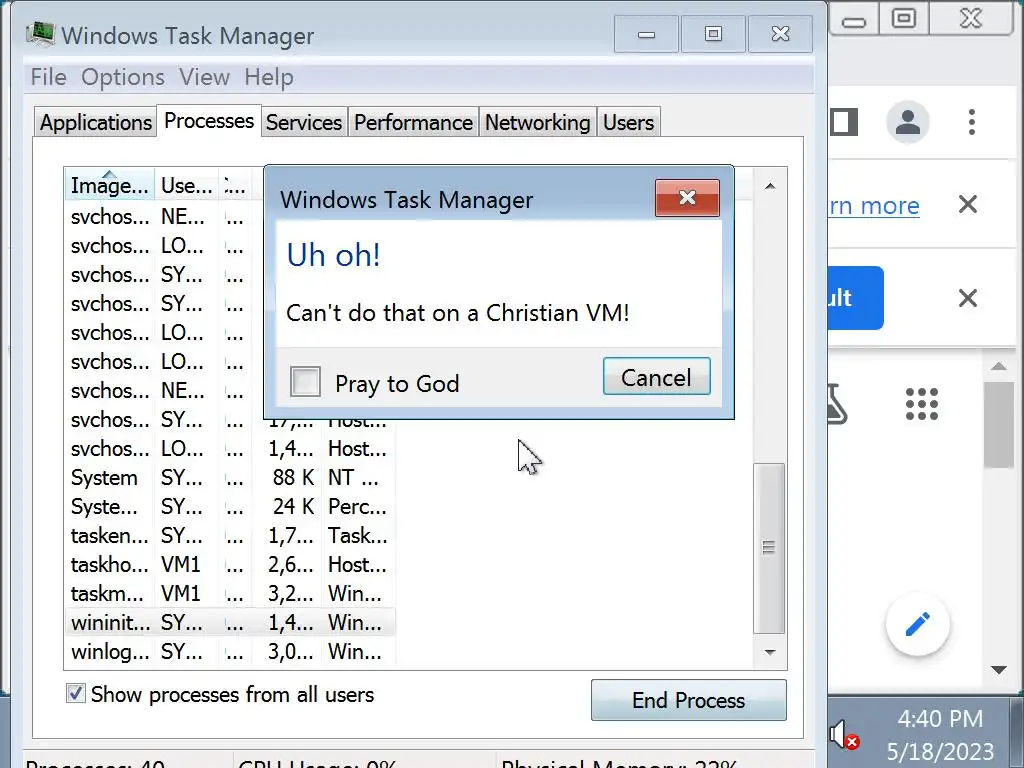Switch to the Applications tab
The width and height of the screenshot is (1024, 768).
click(95, 122)
